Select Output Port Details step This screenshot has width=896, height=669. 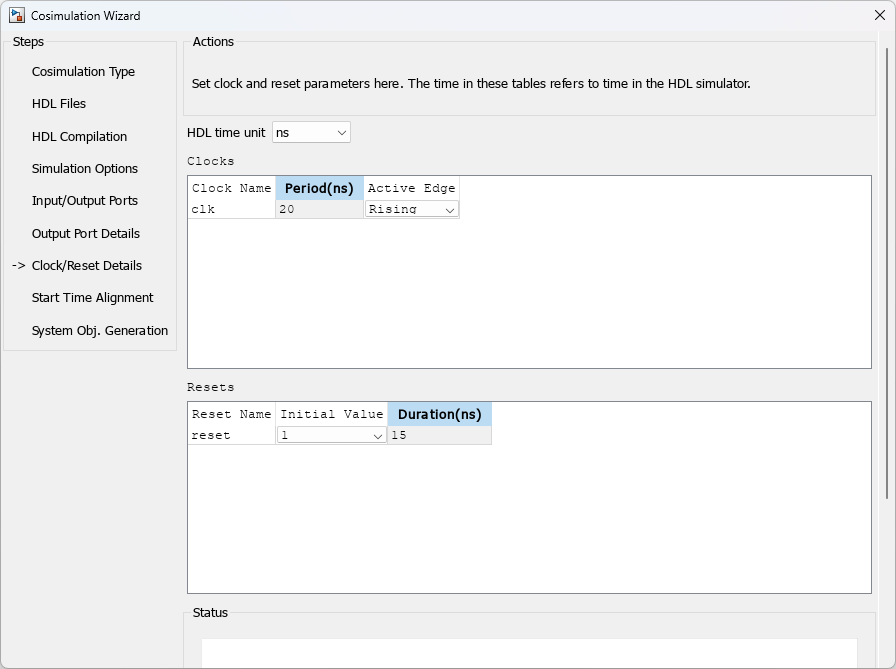click(86, 234)
